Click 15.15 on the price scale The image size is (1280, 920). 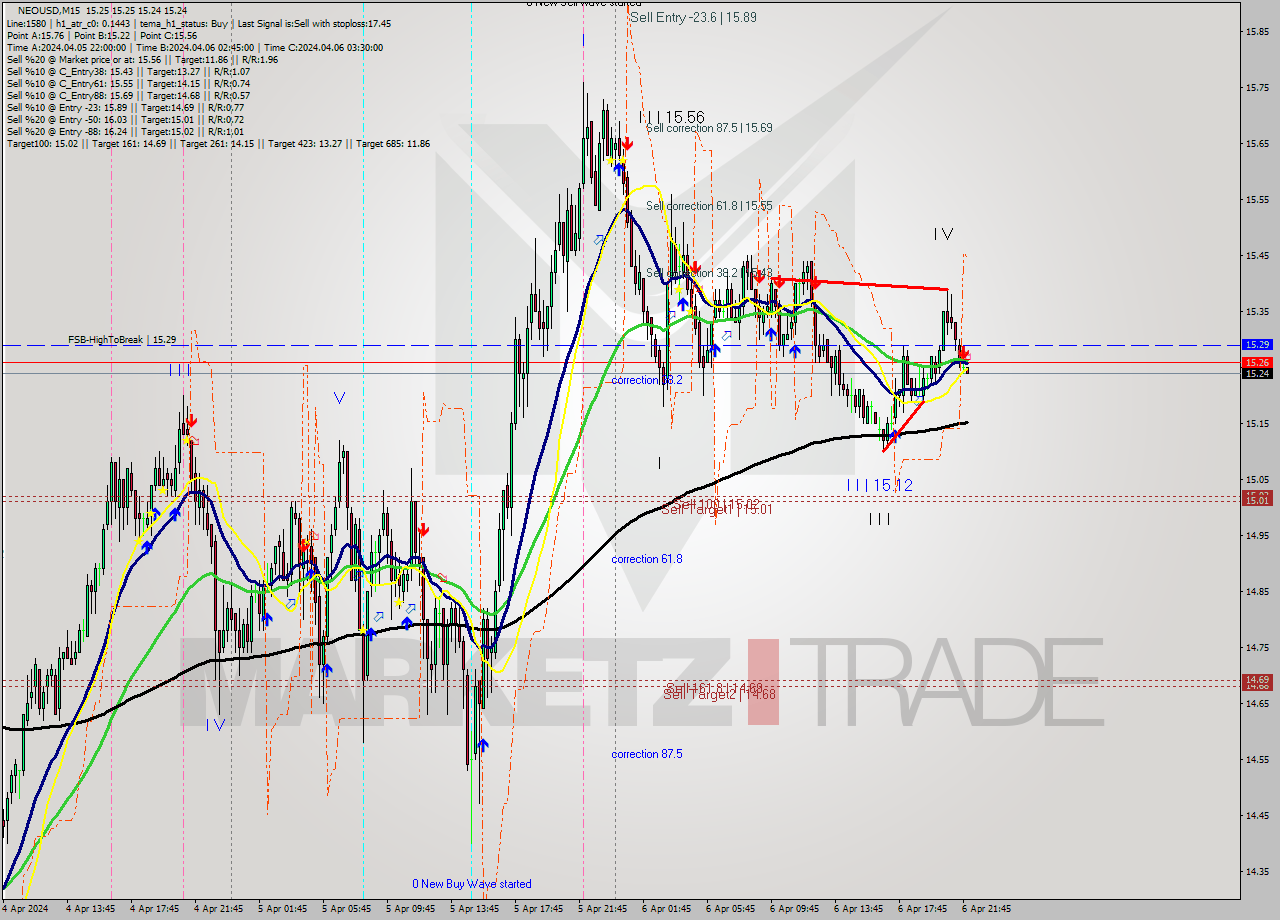[1257, 424]
